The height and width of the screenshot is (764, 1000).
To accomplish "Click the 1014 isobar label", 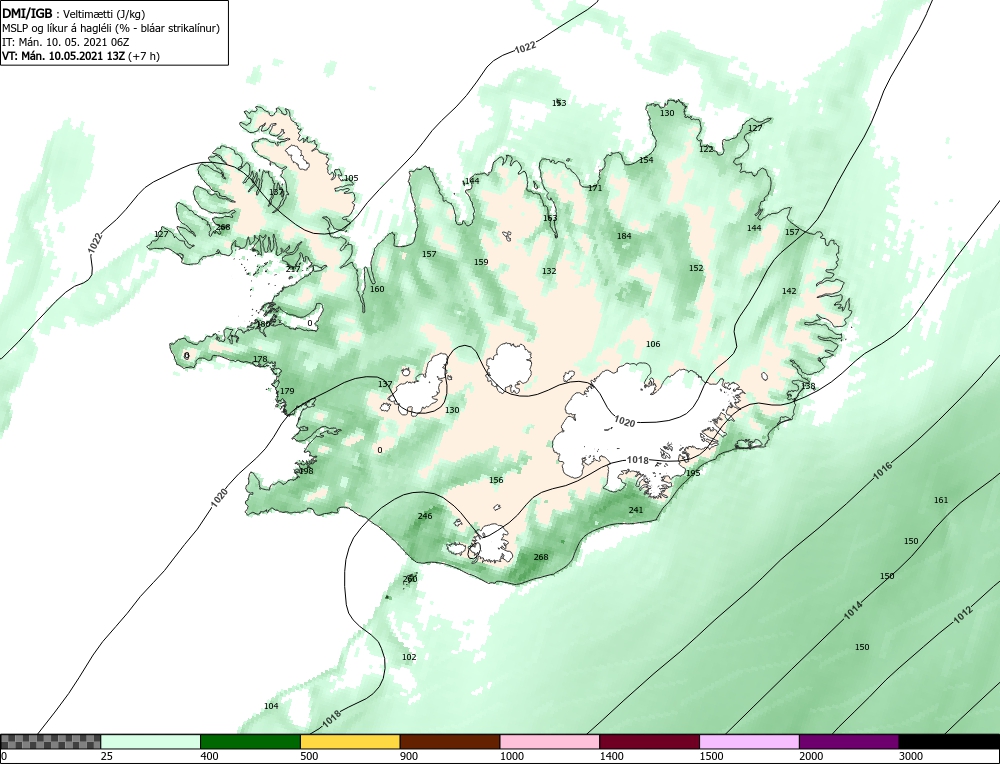I will tap(853, 611).
